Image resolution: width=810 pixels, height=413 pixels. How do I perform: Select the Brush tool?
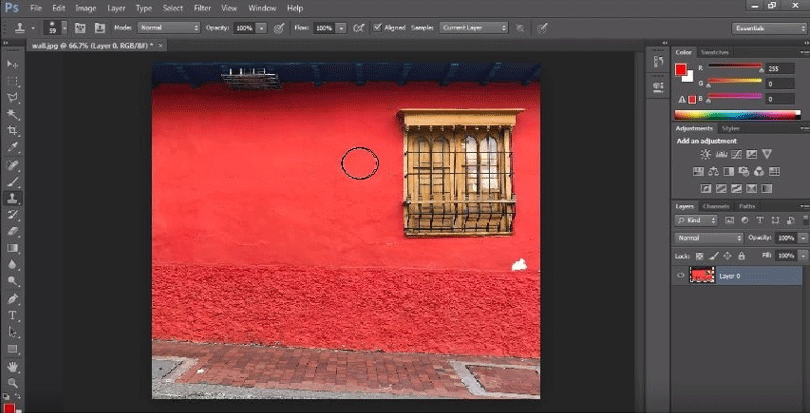pyautogui.click(x=12, y=182)
